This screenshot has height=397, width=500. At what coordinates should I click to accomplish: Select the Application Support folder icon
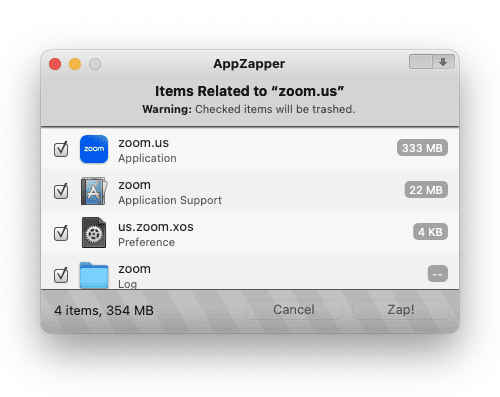coord(94,191)
